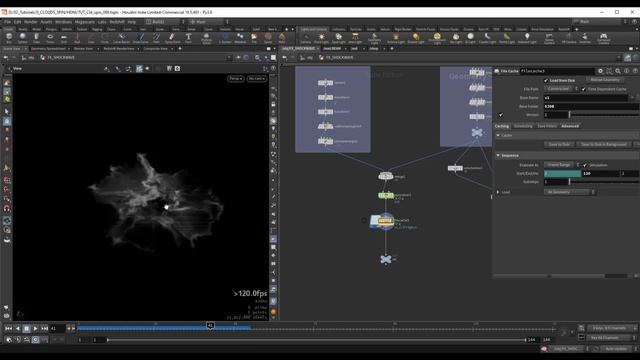Click the output null node below filecache
Screen dimensions: 640x360
point(386,259)
